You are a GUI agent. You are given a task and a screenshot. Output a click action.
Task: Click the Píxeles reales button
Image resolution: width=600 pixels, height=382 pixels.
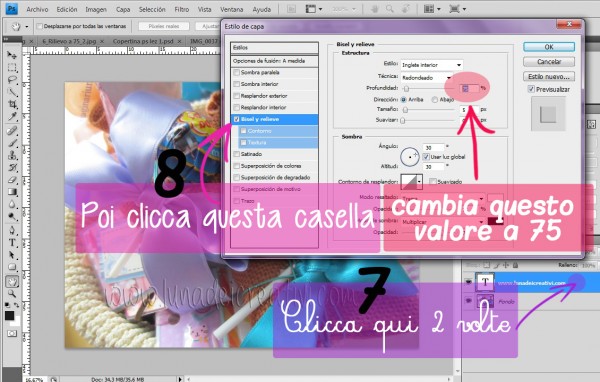164,26
